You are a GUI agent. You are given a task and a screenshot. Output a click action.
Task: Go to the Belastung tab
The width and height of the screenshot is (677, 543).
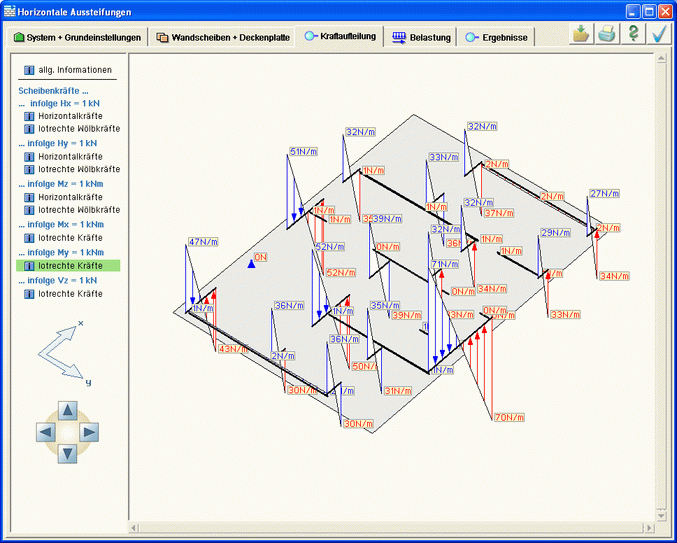421,37
